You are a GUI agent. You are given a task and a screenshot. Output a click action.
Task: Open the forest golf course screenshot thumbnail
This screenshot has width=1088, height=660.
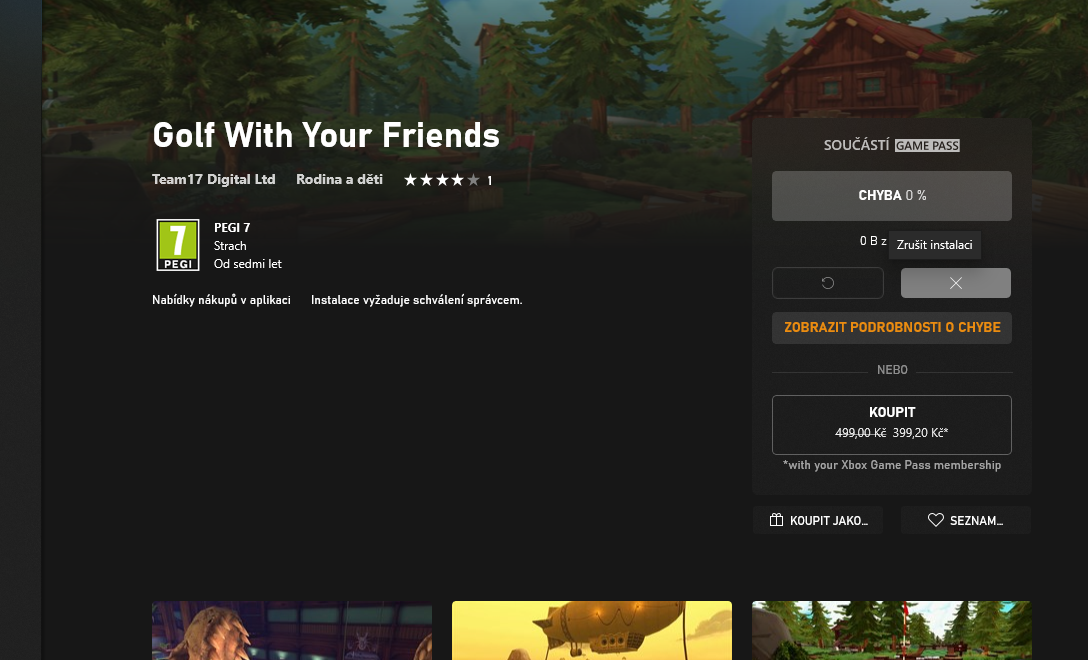click(892, 630)
